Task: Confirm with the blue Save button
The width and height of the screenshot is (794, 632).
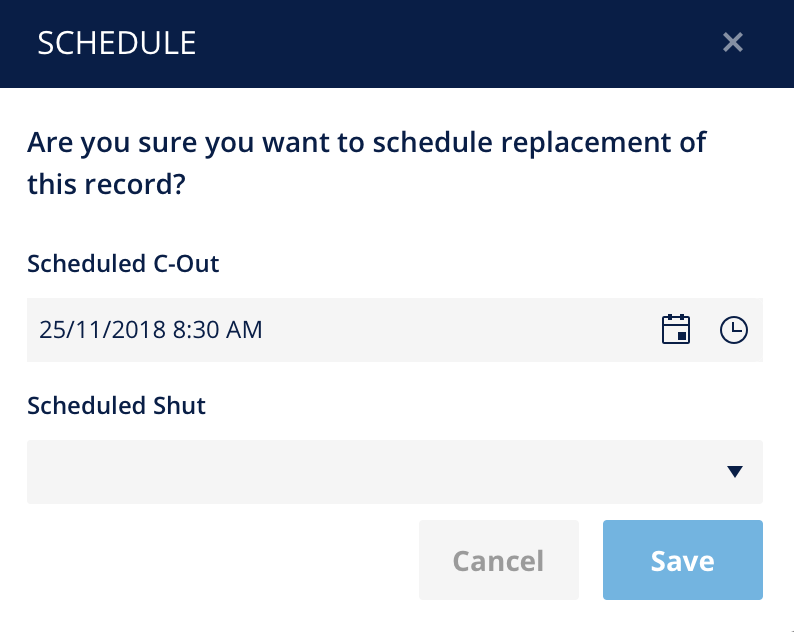Action: coord(683,560)
